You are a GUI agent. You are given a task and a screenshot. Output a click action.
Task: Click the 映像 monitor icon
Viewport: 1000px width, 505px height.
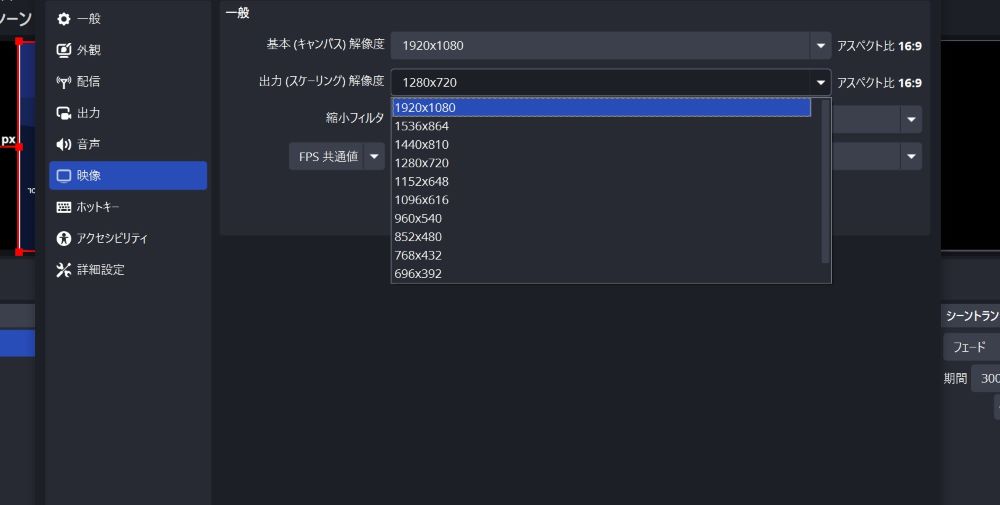click(x=64, y=175)
